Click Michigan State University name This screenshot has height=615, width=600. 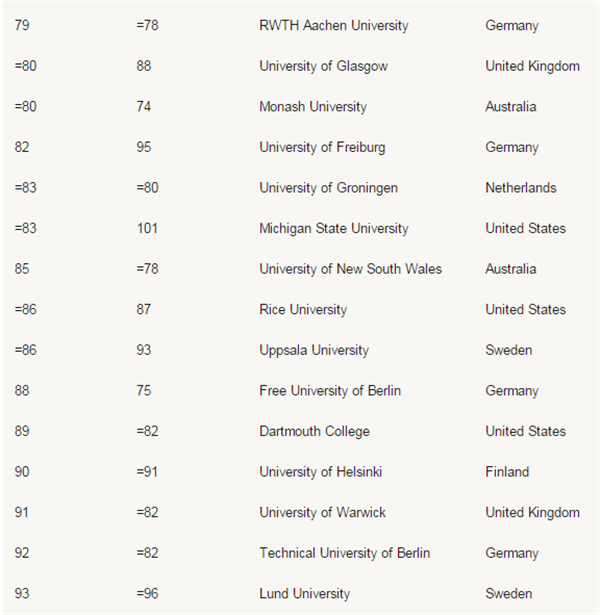334,229
